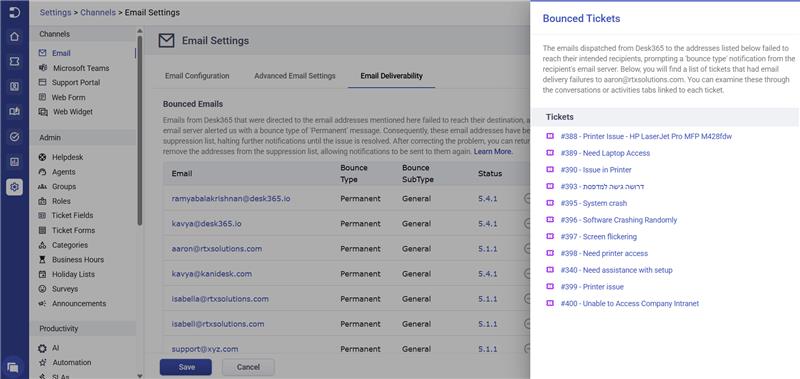
Task: Open ticket #400 - Unable to Access Company Intranet
Action: 630,304
